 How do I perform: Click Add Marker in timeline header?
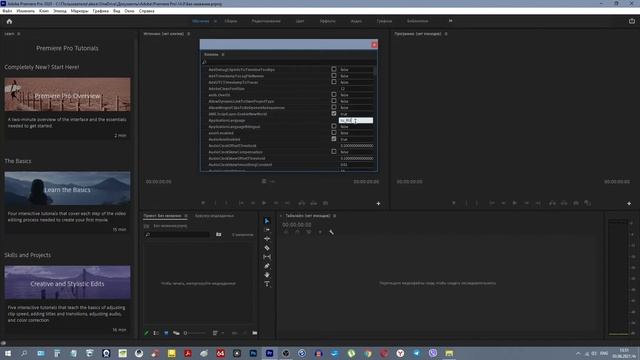click(x=320, y=232)
